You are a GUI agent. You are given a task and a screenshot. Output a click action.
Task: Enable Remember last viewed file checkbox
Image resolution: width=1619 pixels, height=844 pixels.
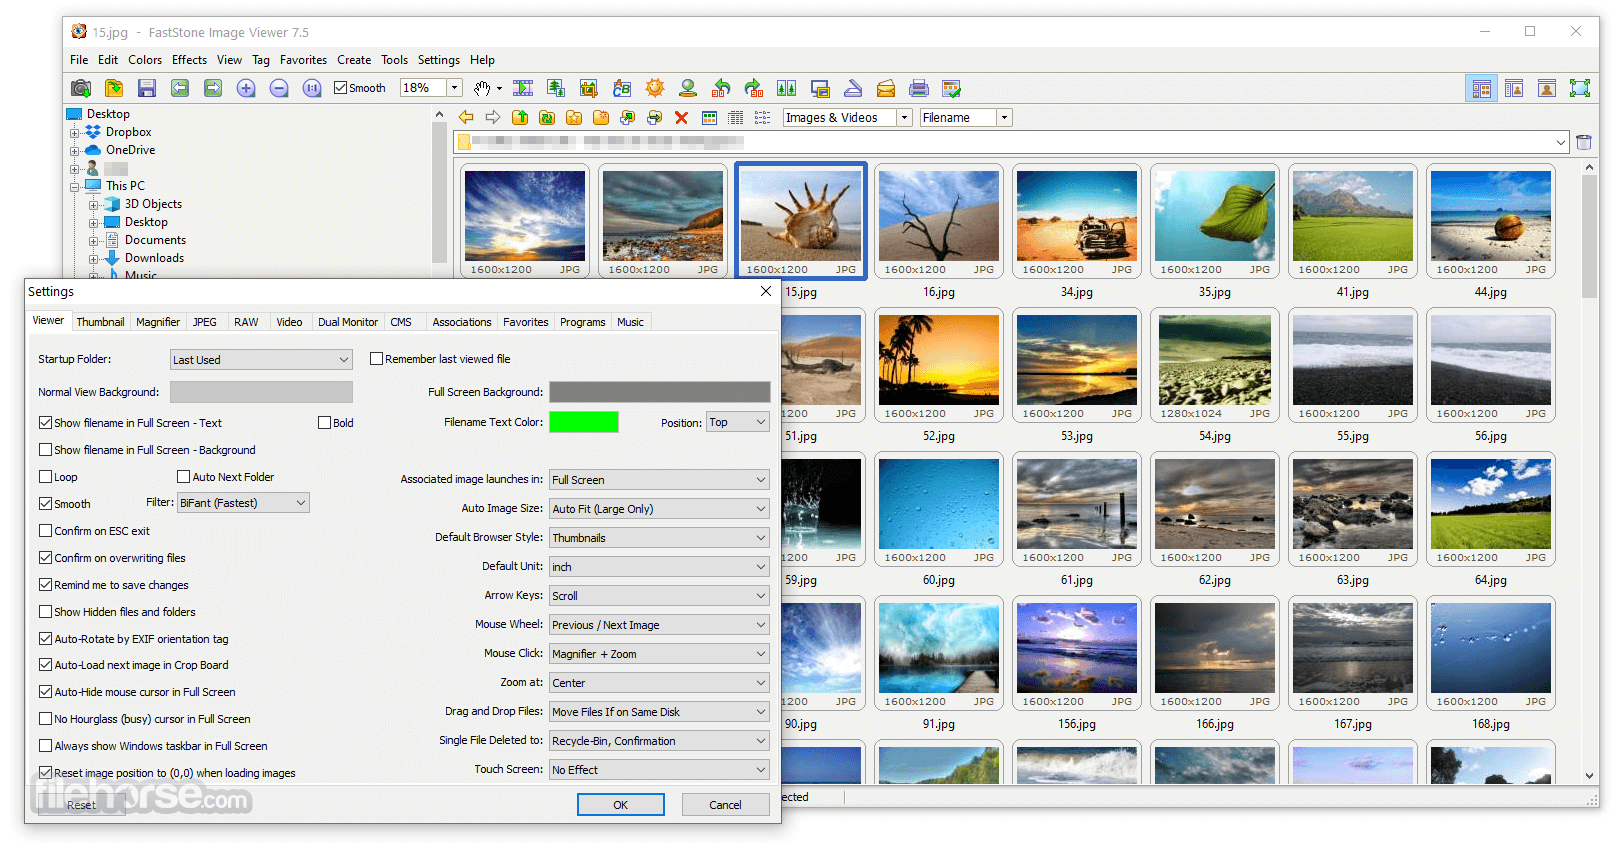coord(377,359)
